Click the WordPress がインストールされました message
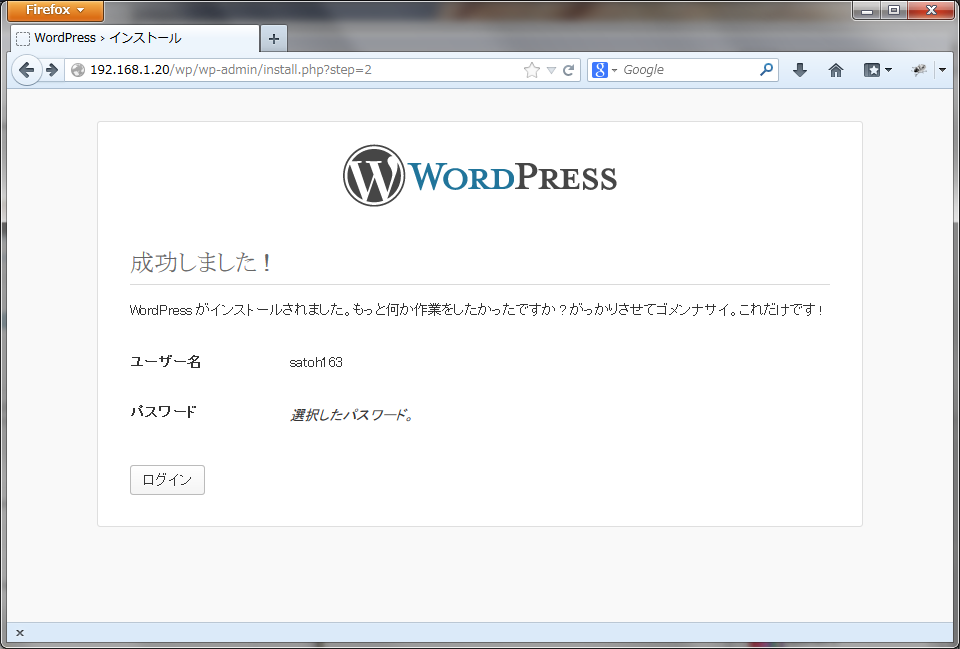Viewport: 960px width, 649px height. [477, 310]
